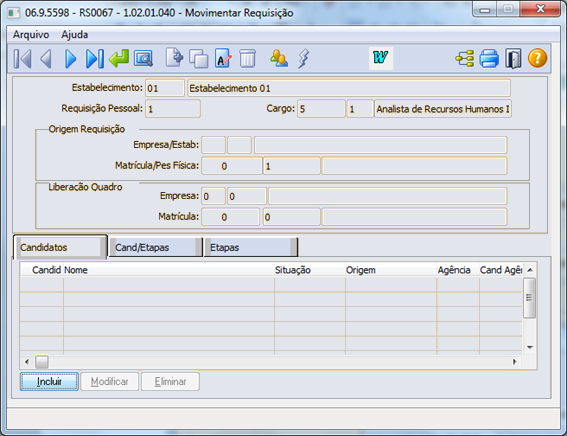Go to previous record arrow
The width and height of the screenshot is (567, 436).
point(46,59)
